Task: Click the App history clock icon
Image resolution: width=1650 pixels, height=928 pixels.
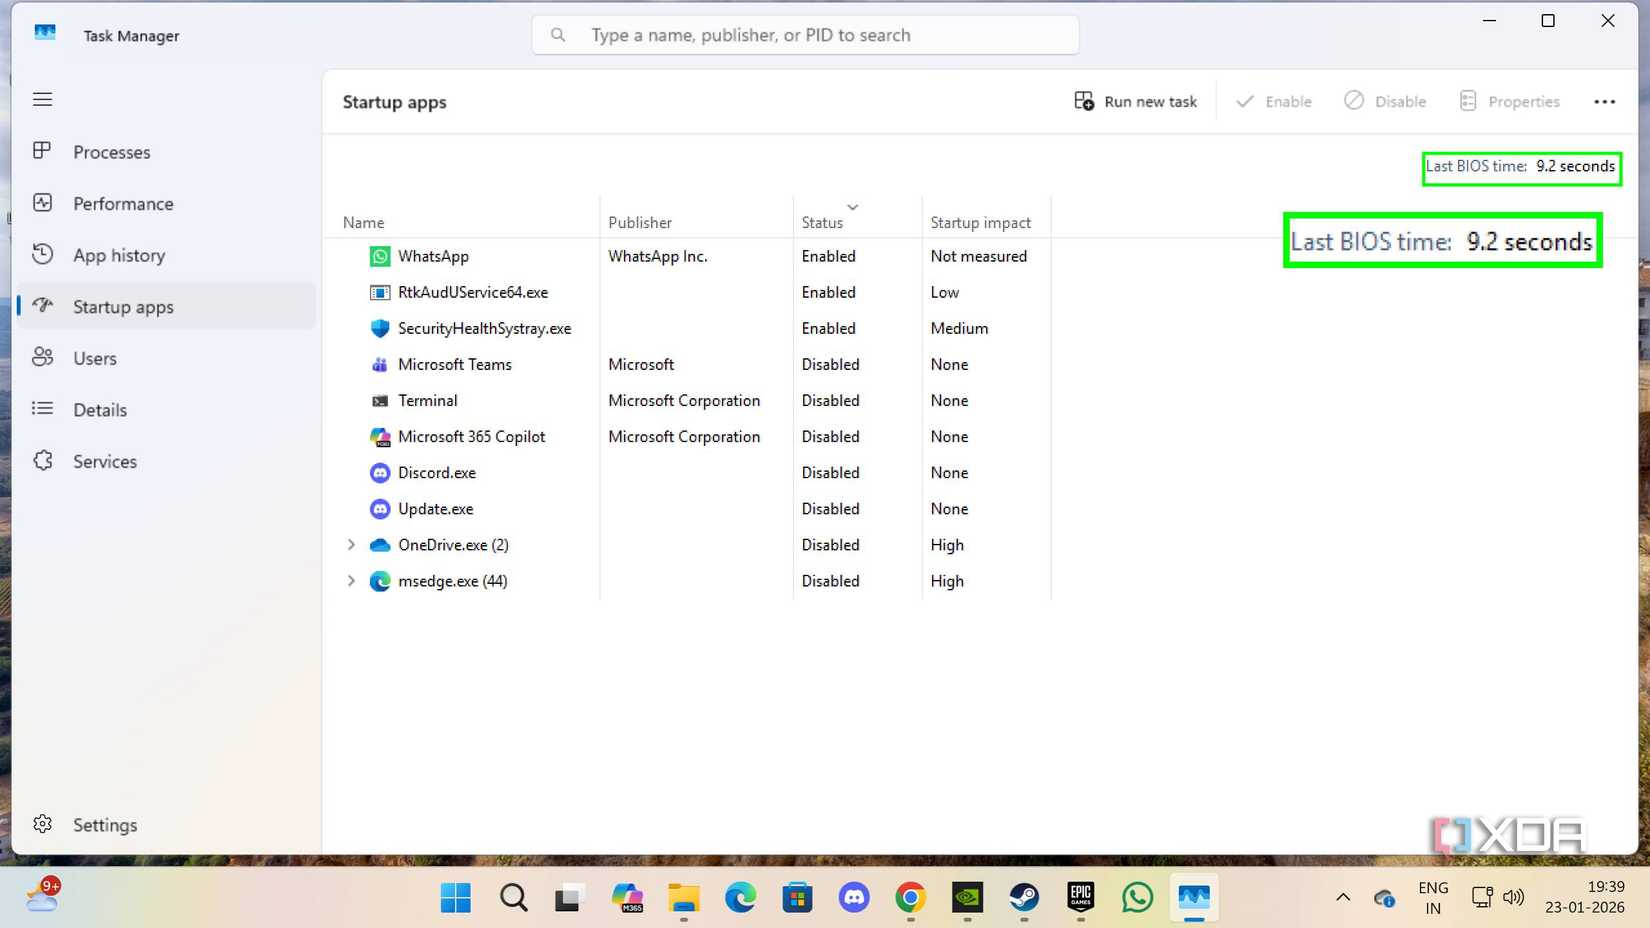Action: click(42, 254)
